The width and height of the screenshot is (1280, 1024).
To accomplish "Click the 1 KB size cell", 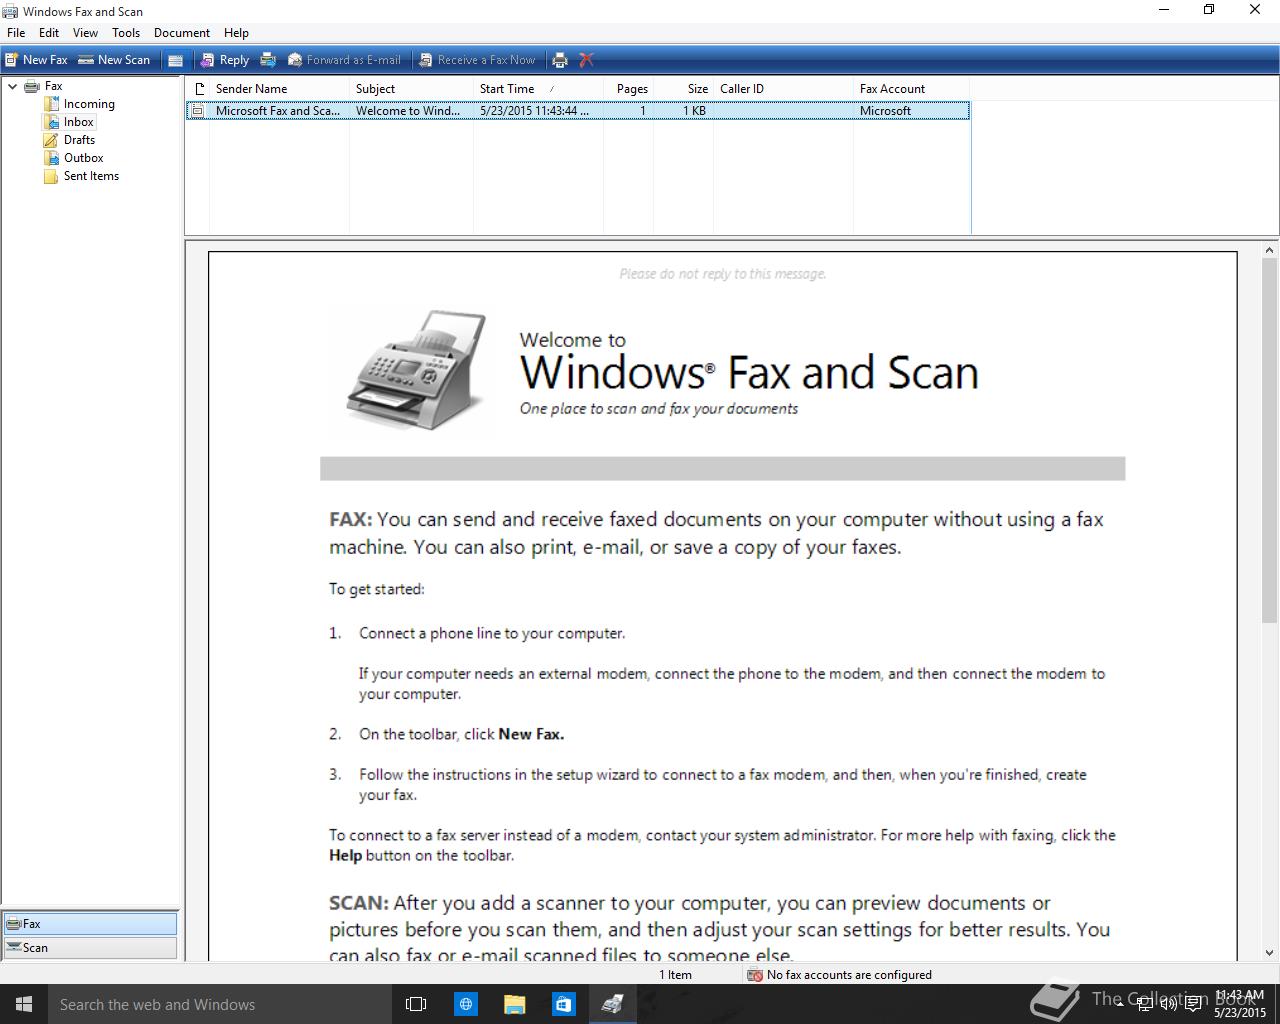I will click(694, 111).
